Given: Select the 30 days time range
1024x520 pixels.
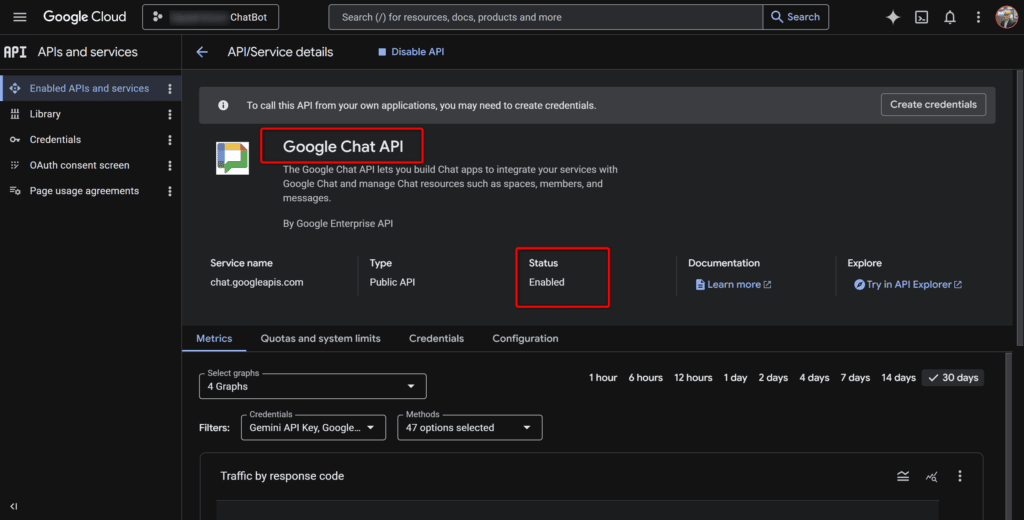Looking at the screenshot, I should coord(953,378).
